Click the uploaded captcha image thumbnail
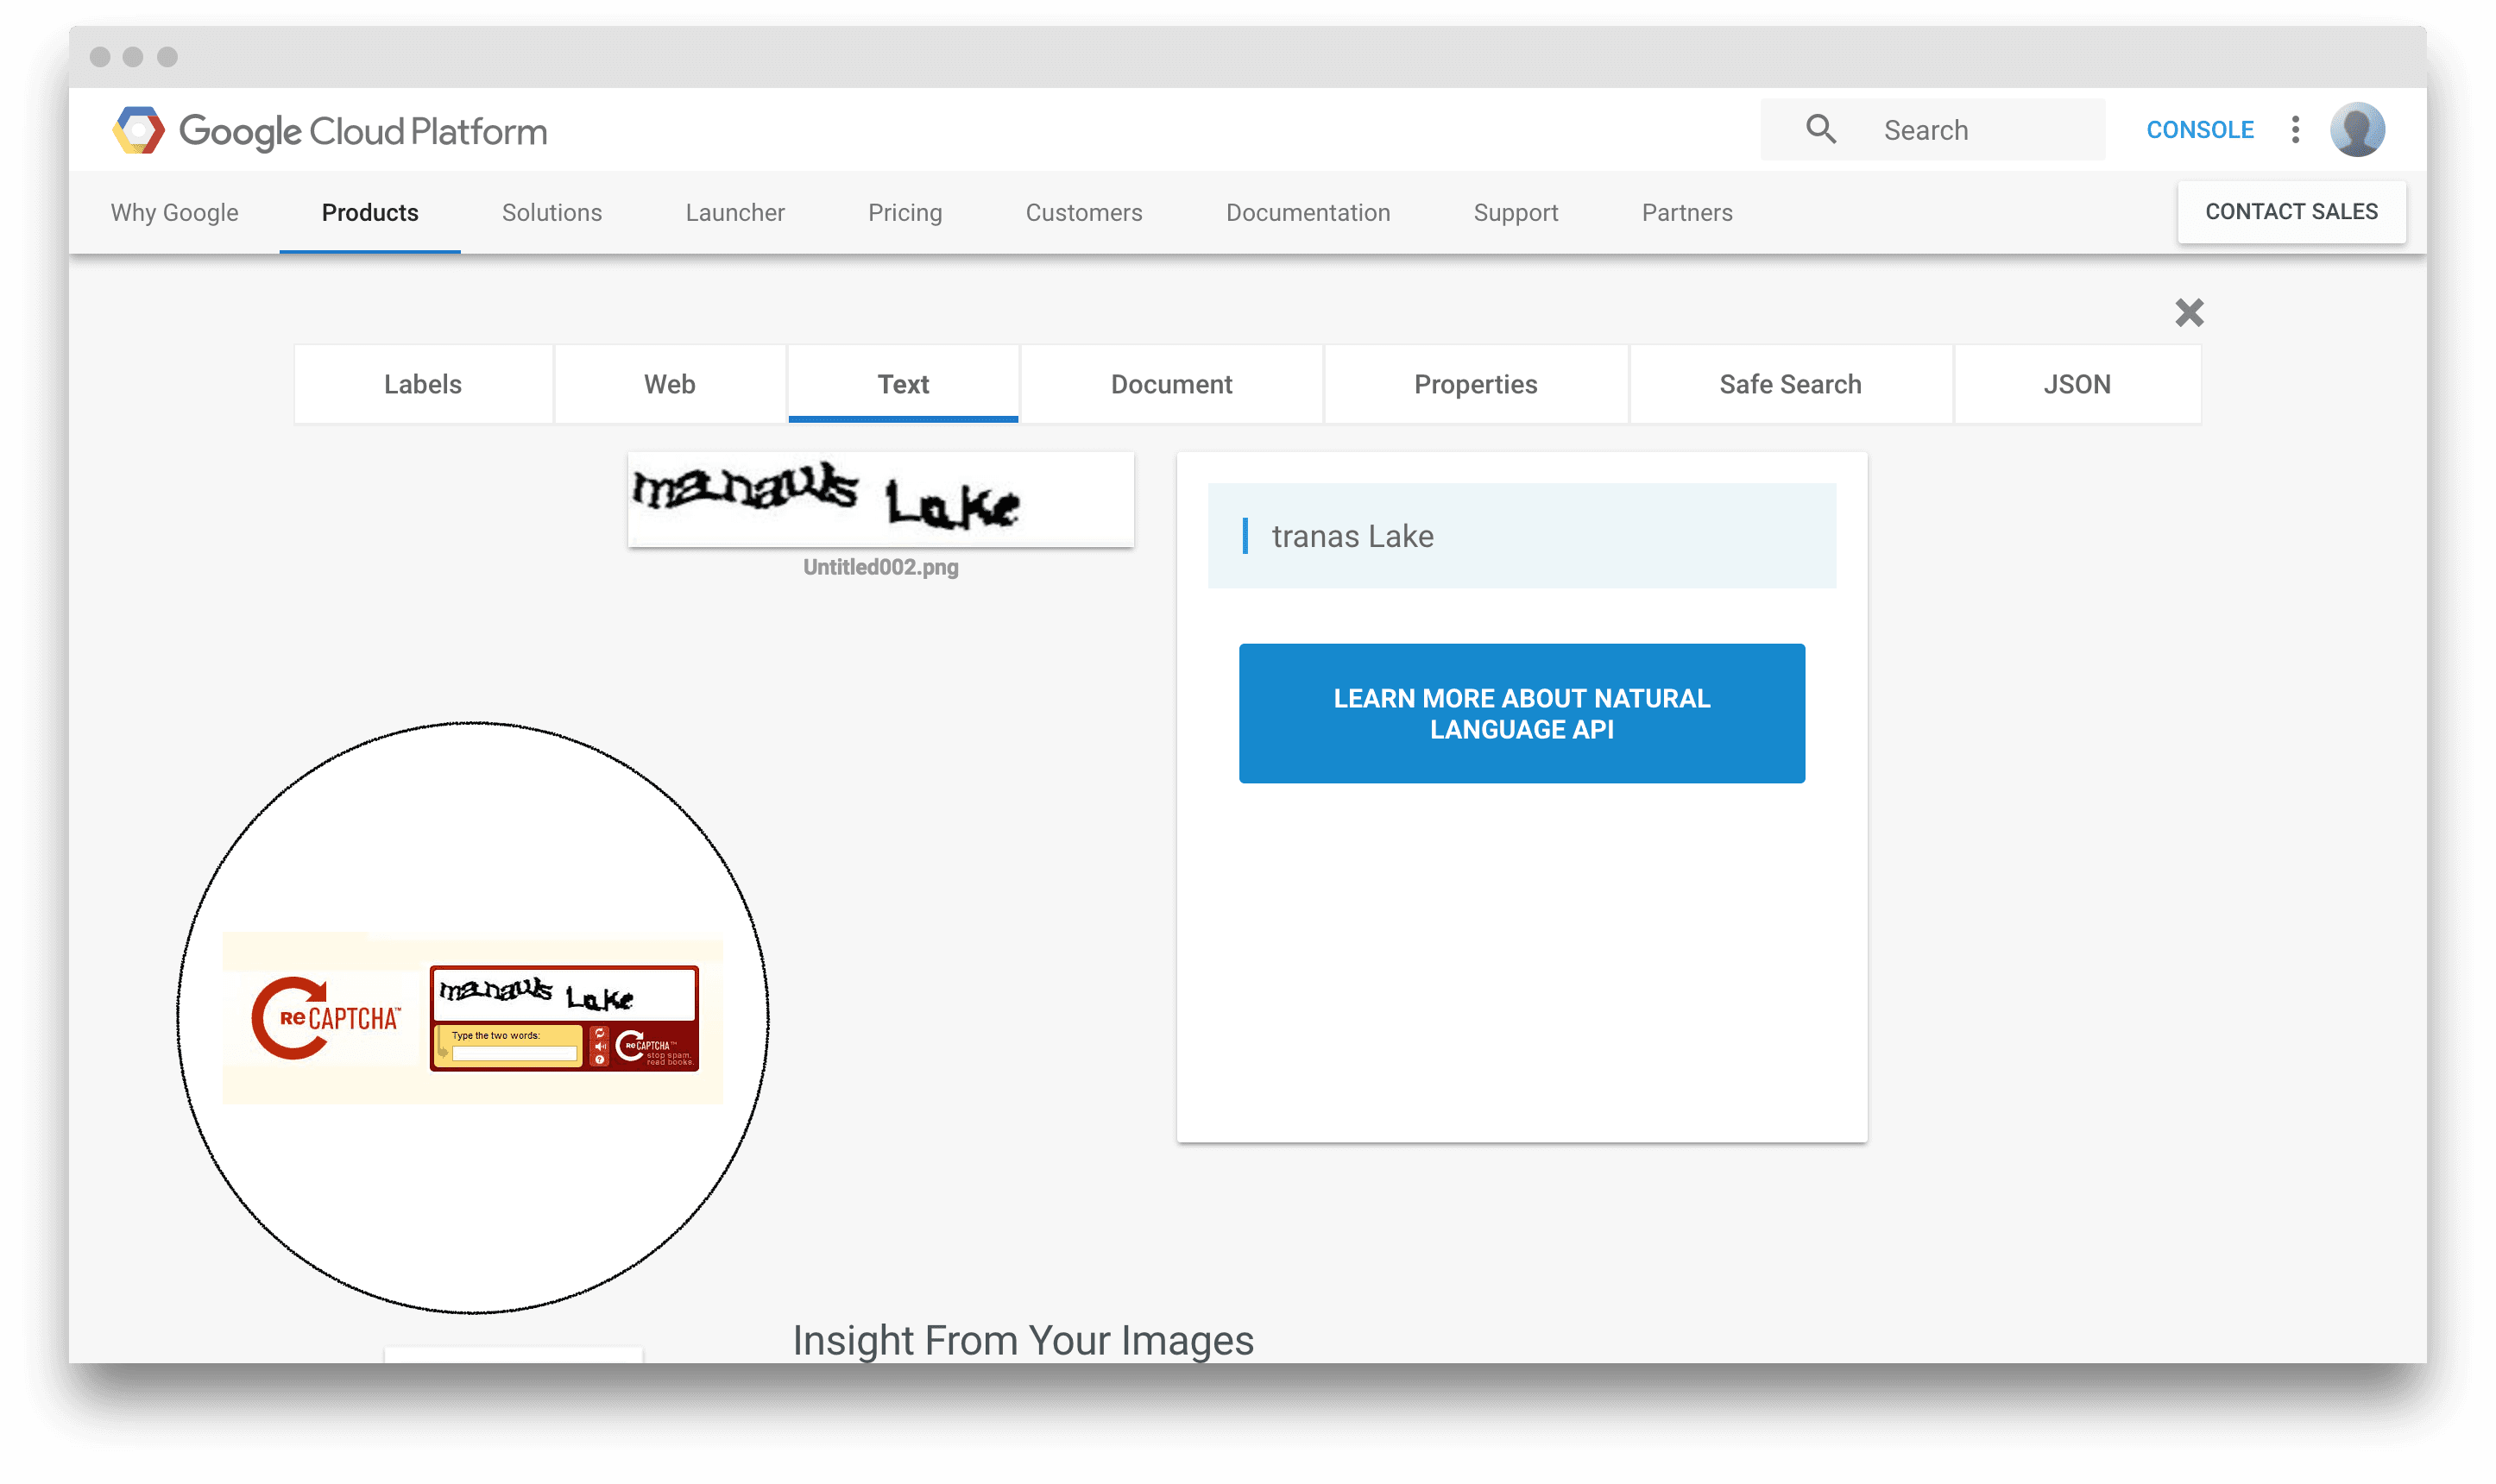The height and width of the screenshot is (1484, 2496). [880, 498]
